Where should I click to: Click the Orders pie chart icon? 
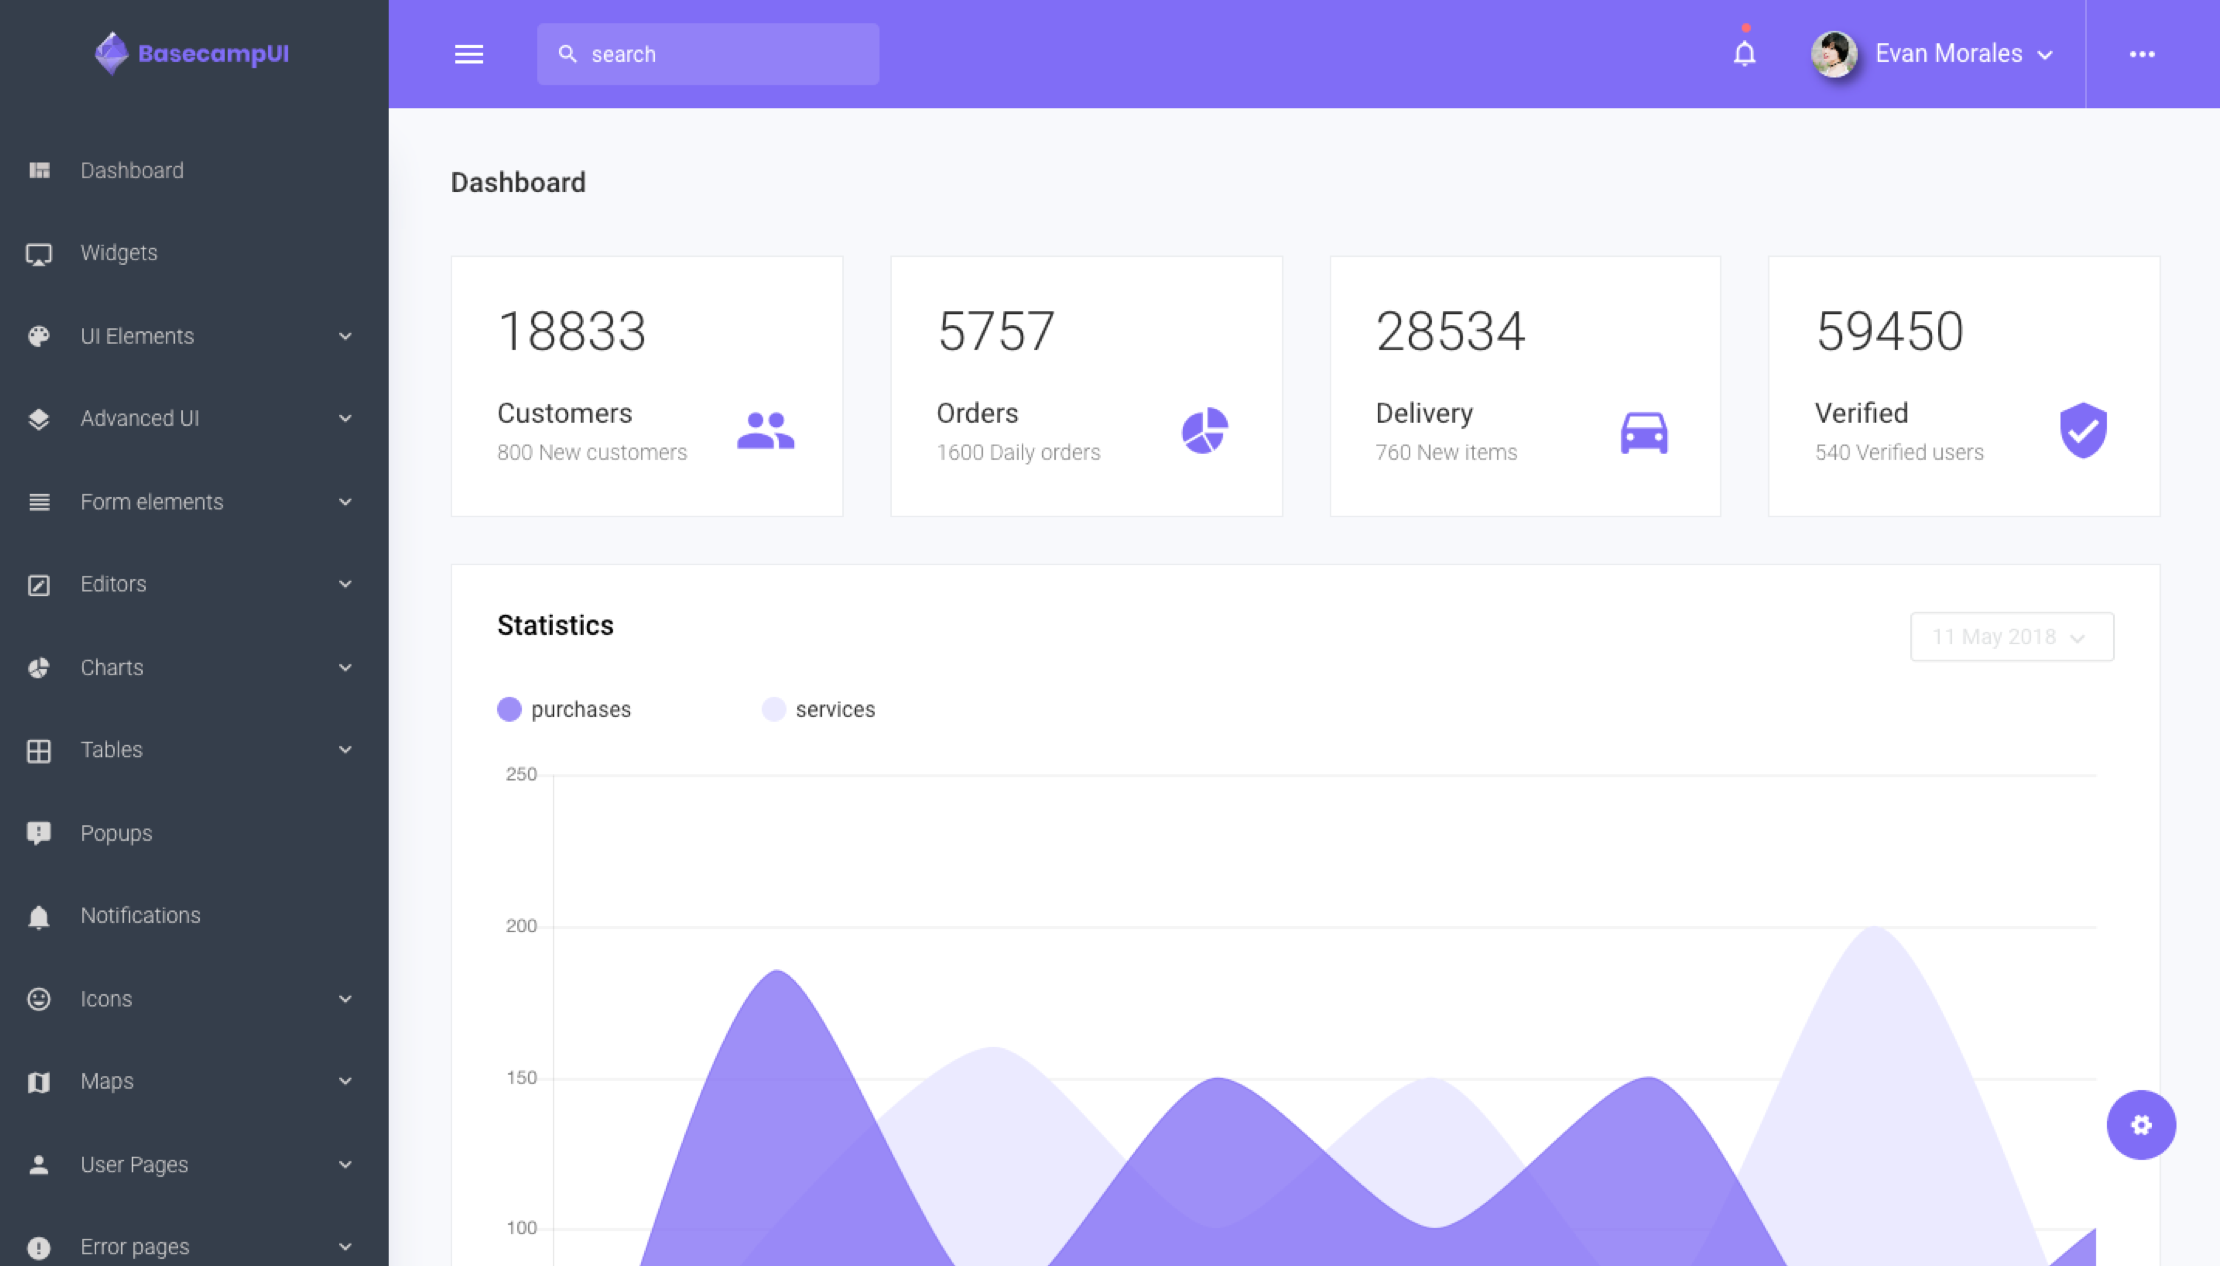1204,431
